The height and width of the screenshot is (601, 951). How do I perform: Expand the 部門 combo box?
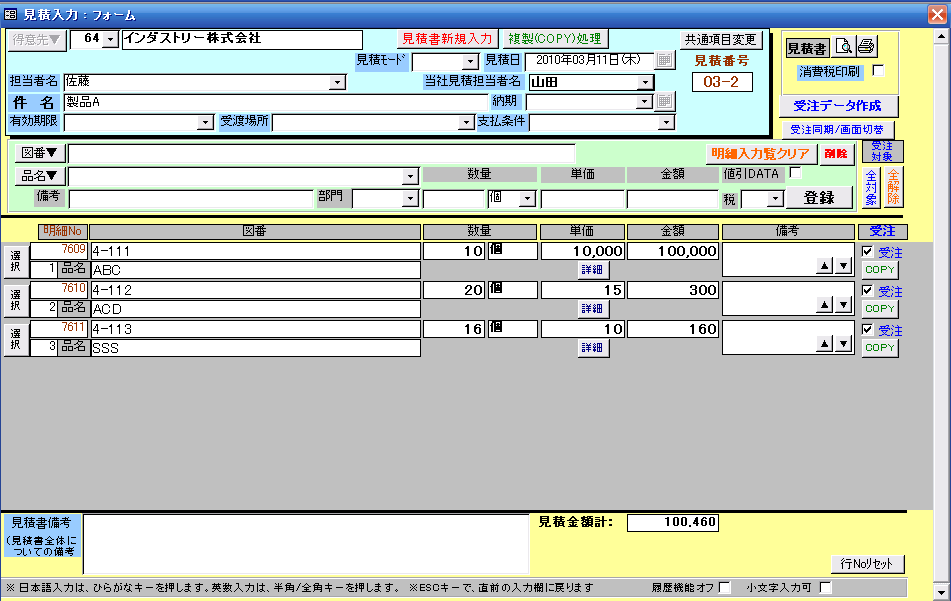click(411, 198)
